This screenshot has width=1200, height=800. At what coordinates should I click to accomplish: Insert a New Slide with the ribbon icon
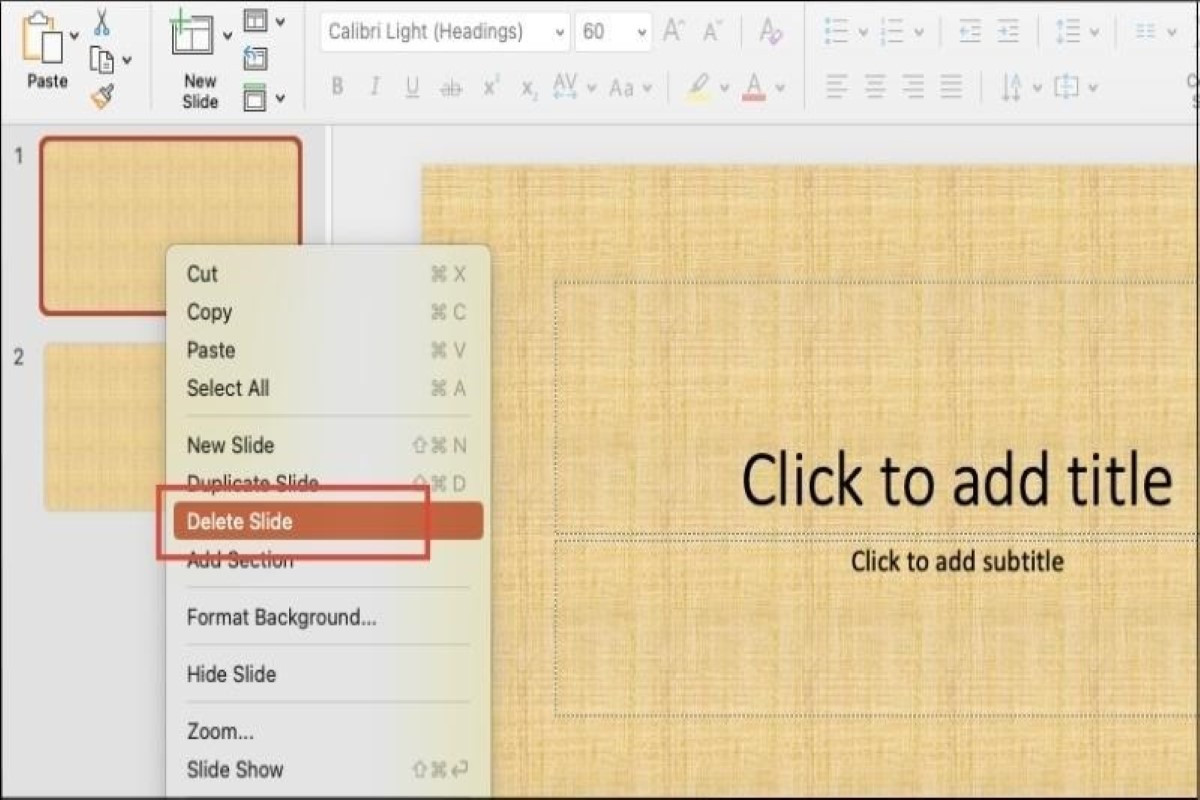192,36
